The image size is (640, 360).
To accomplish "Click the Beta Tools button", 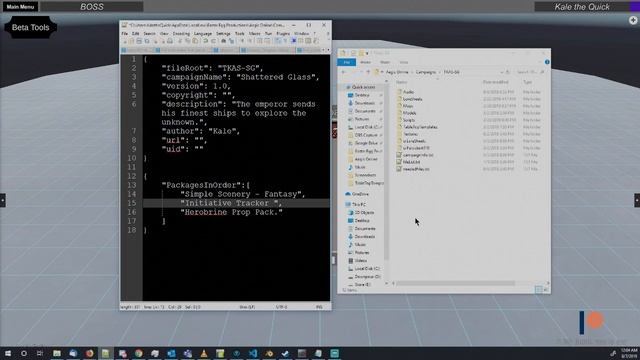I will point(31,27).
